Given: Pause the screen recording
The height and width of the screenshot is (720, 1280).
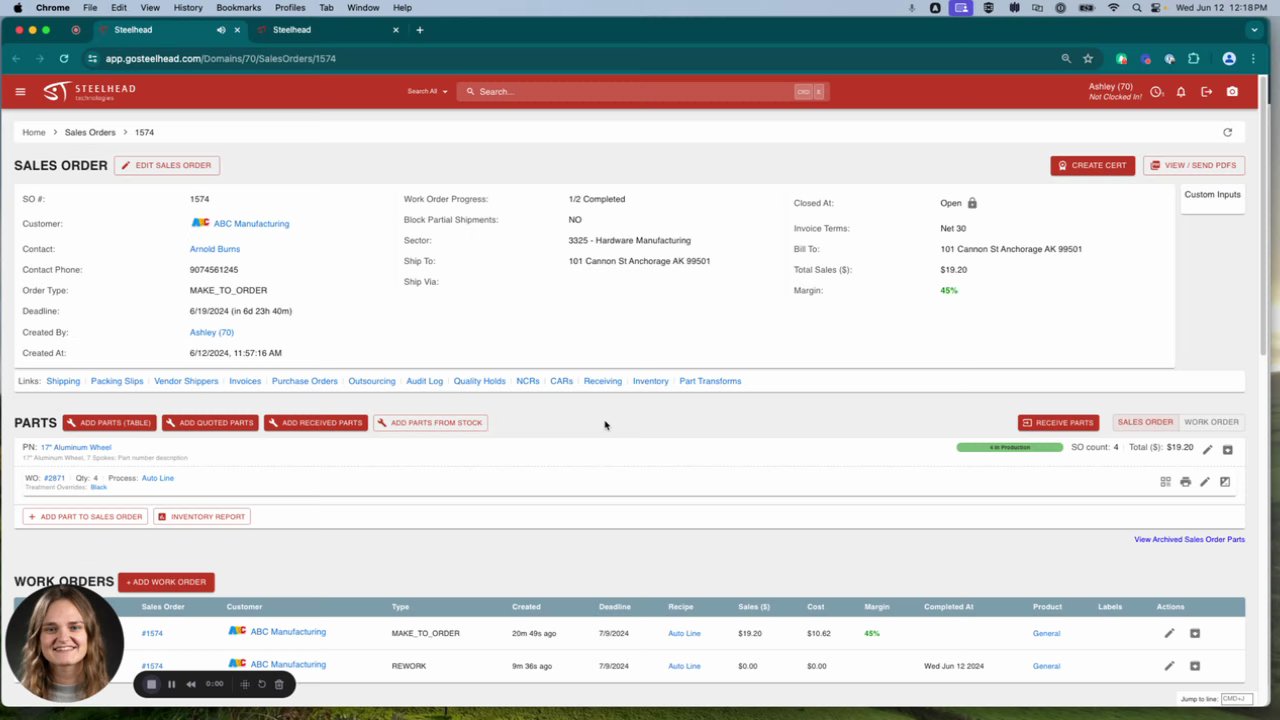Looking at the screenshot, I should tap(171, 684).
